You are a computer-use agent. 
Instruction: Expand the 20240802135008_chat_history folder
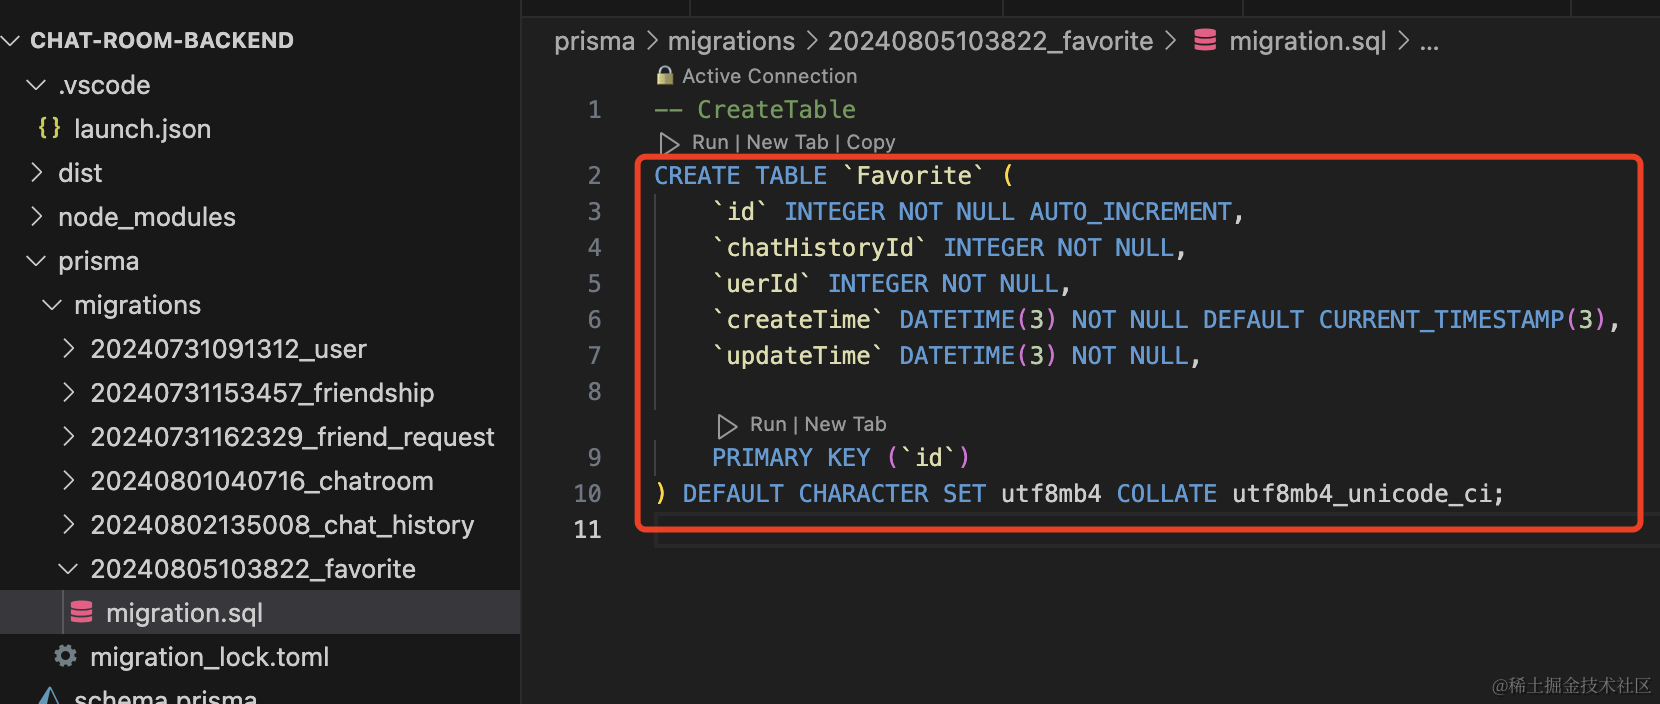(69, 525)
